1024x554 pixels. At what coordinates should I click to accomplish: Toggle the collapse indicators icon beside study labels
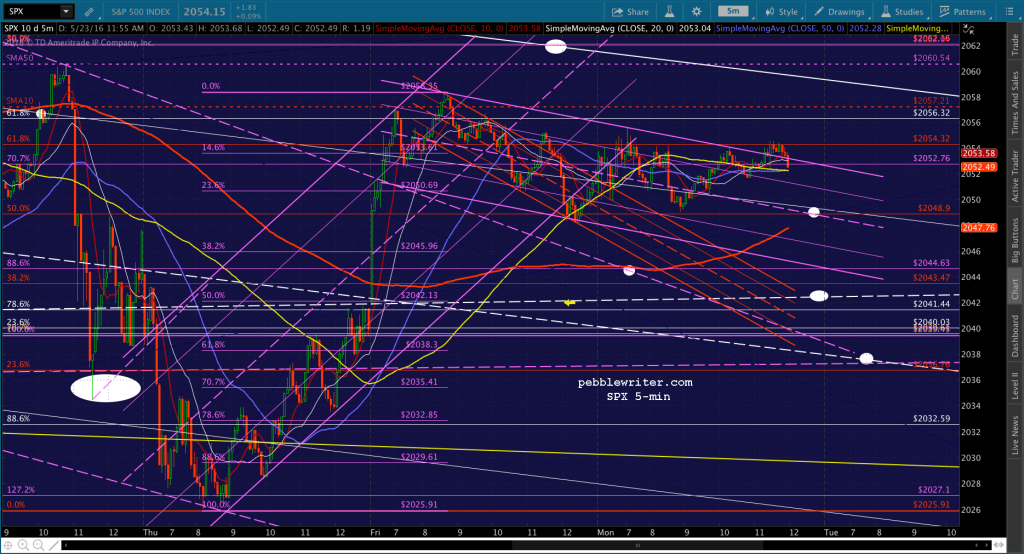tap(969, 29)
